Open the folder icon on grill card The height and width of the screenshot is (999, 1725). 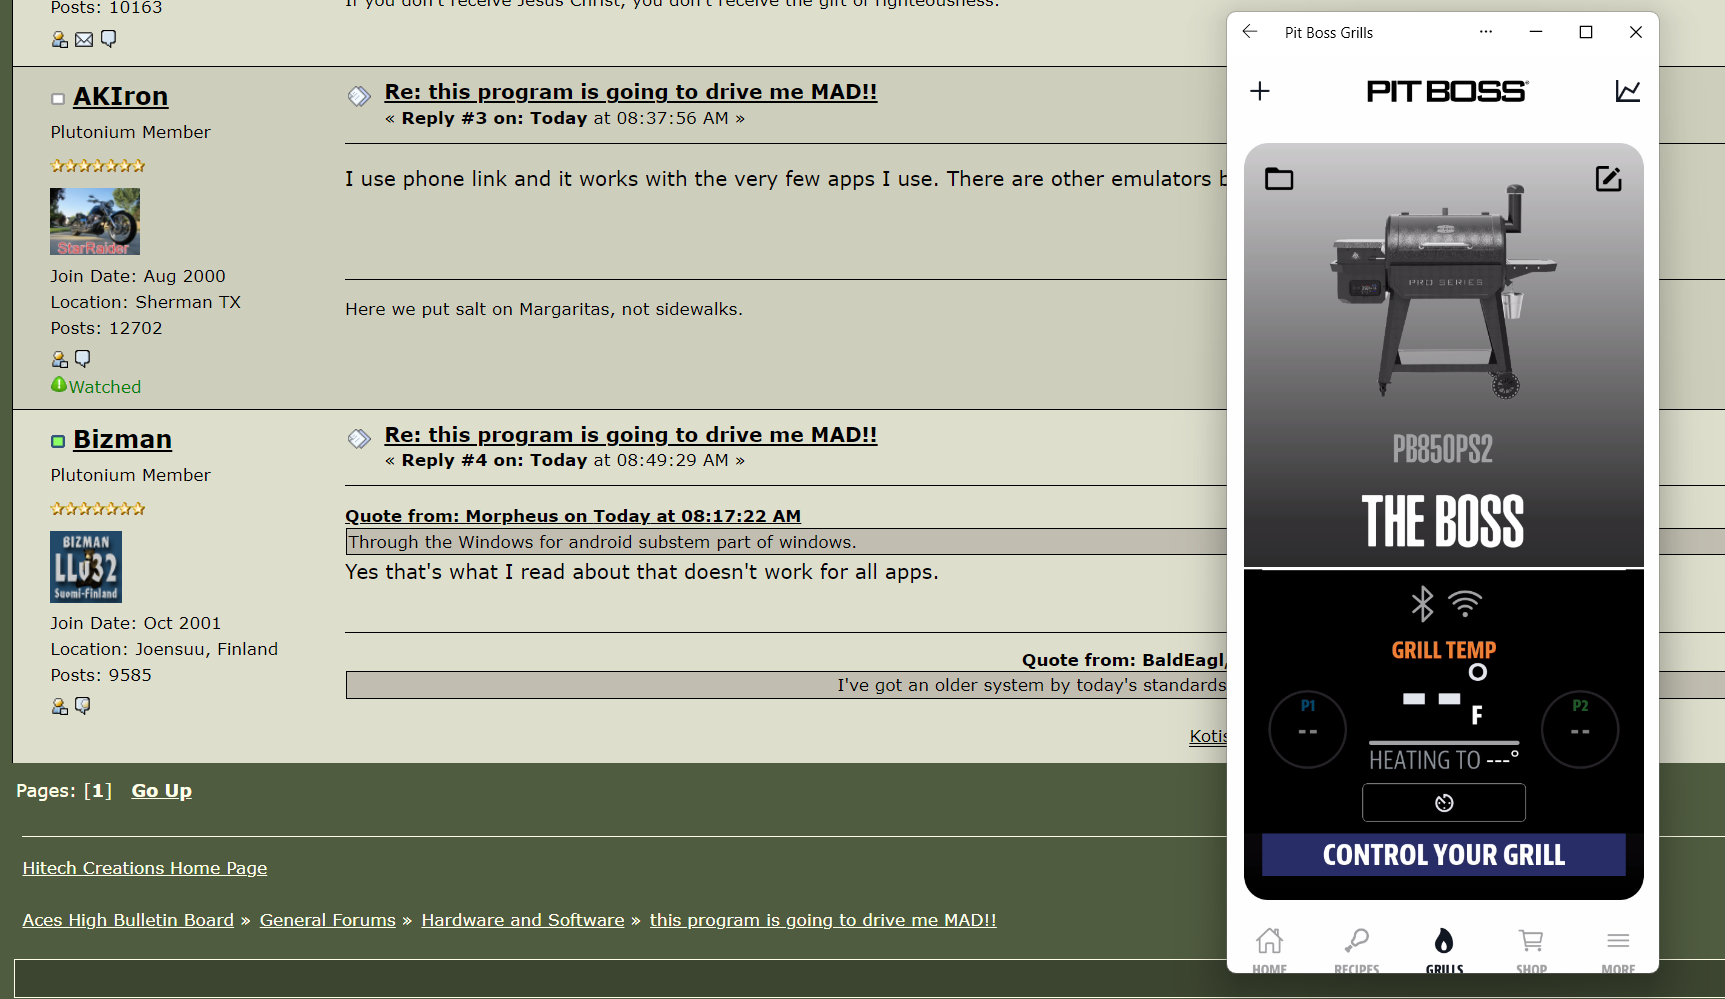[1279, 179]
